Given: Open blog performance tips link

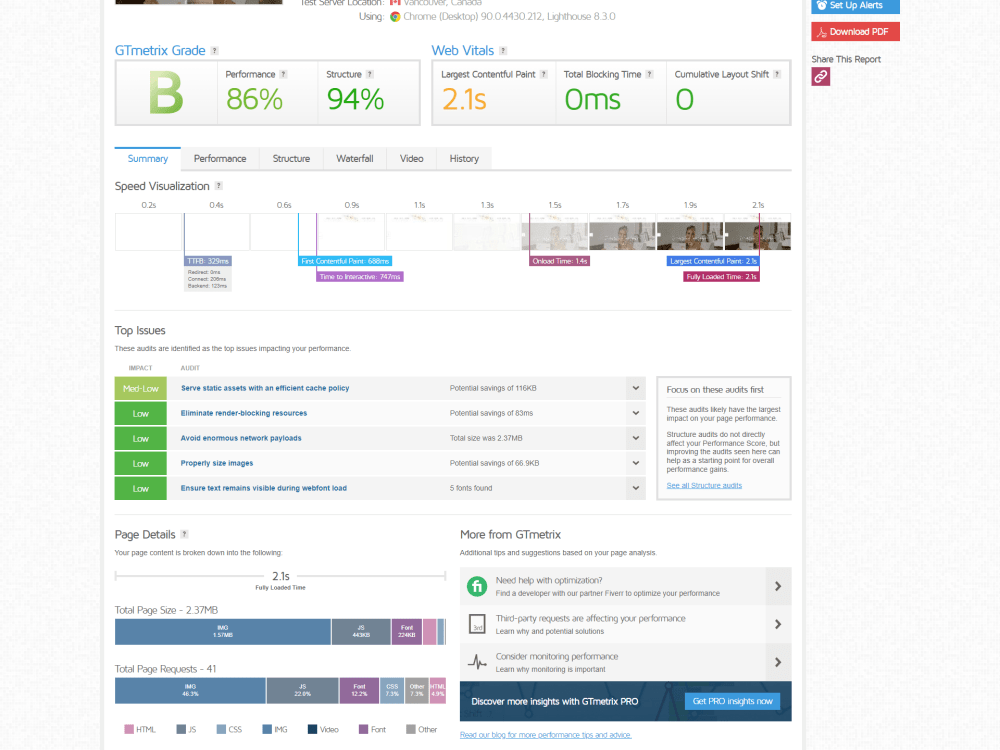Looking at the screenshot, I should [x=545, y=735].
